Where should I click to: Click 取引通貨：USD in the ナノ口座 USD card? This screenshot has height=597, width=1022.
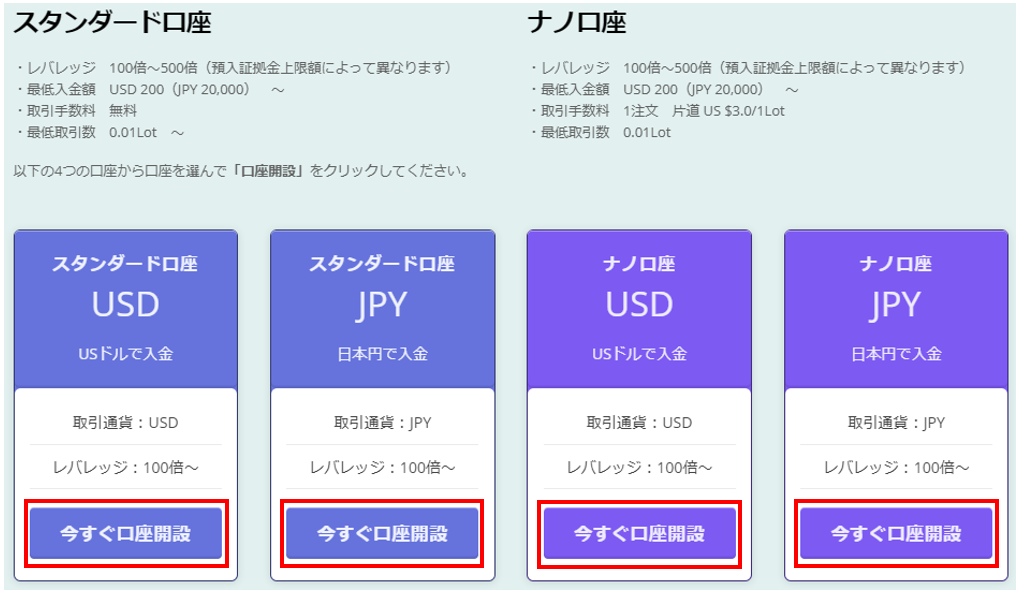coord(639,422)
